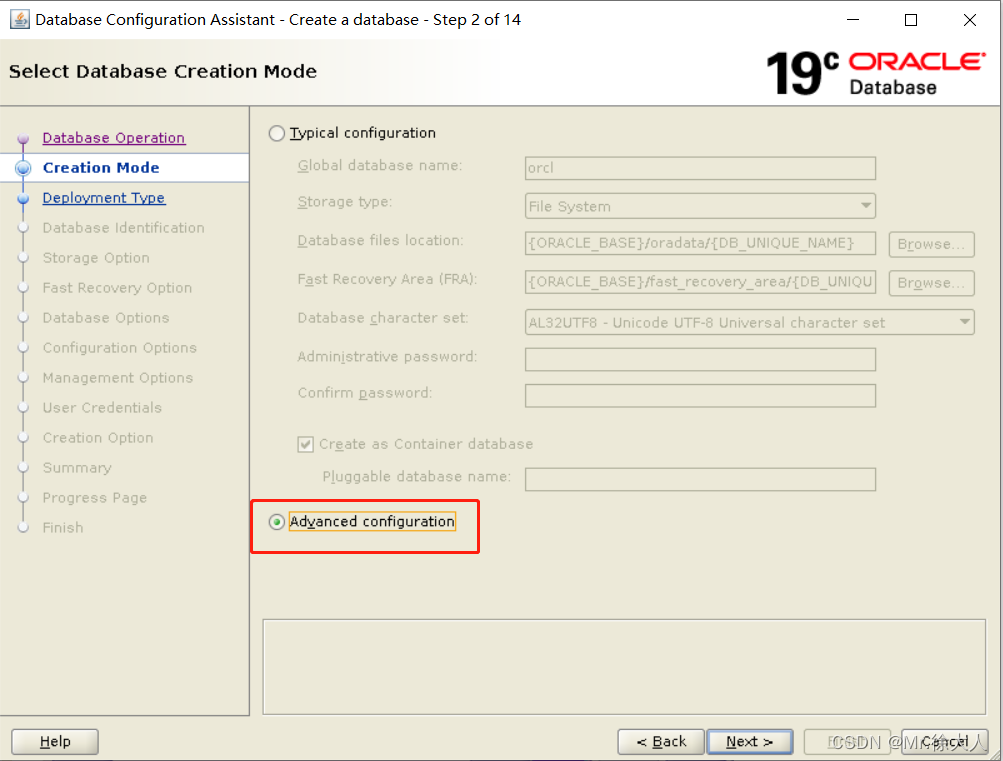Toggle the Create as Container database checkbox
This screenshot has width=1003, height=761.
(x=305, y=444)
